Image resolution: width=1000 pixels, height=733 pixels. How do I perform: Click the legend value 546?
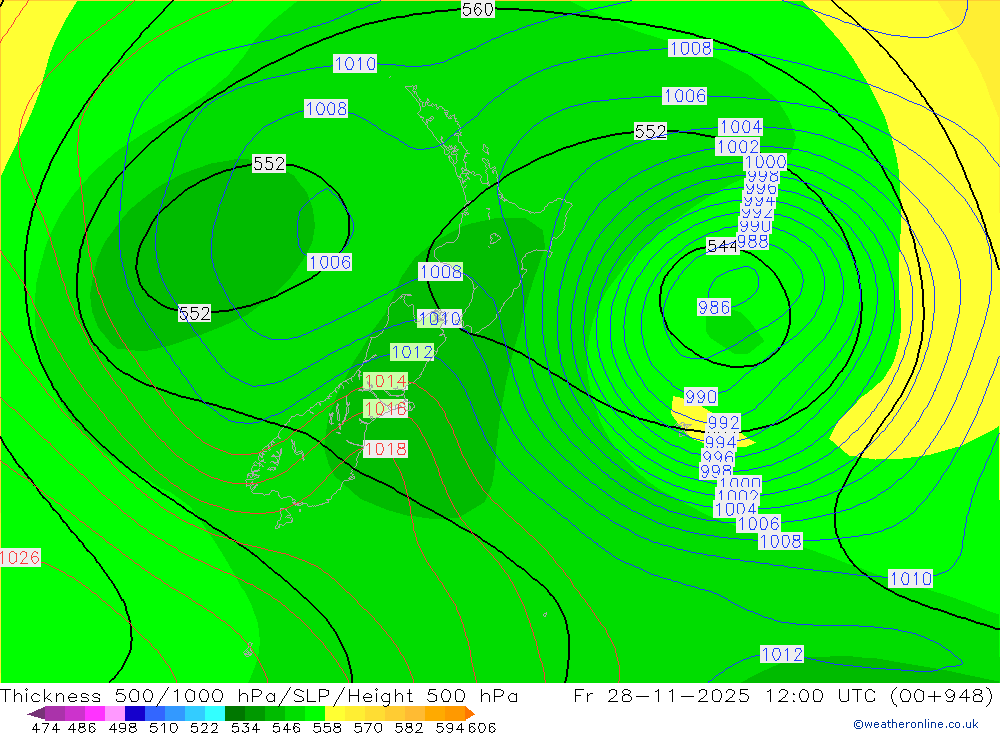[286, 727]
